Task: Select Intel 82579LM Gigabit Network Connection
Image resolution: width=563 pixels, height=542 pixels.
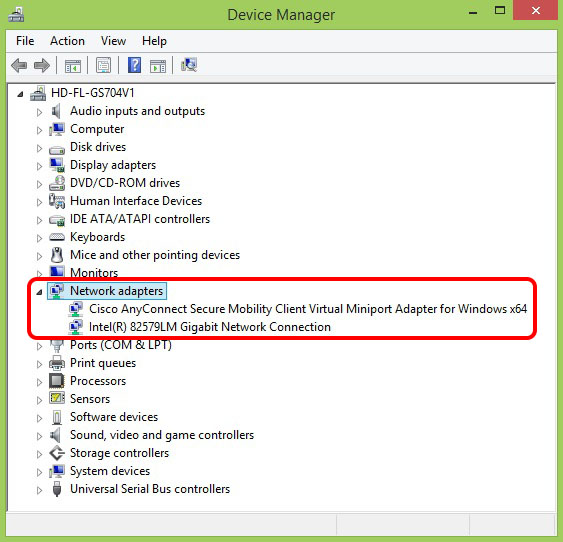Action: (x=210, y=327)
